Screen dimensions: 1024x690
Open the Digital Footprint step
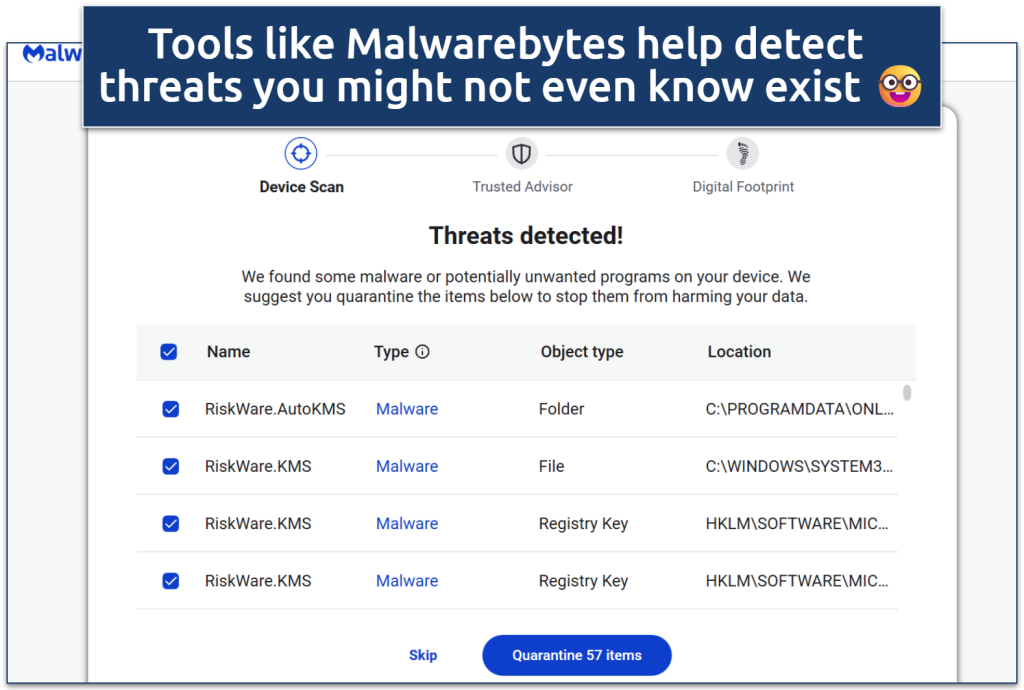(x=743, y=187)
